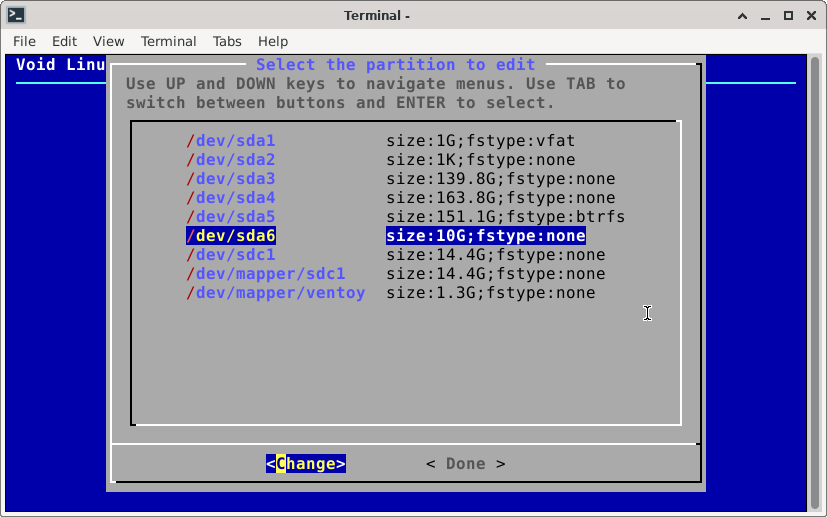Open the Edit menu
The height and width of the screenshot is (517, 827).
point(64,41)
